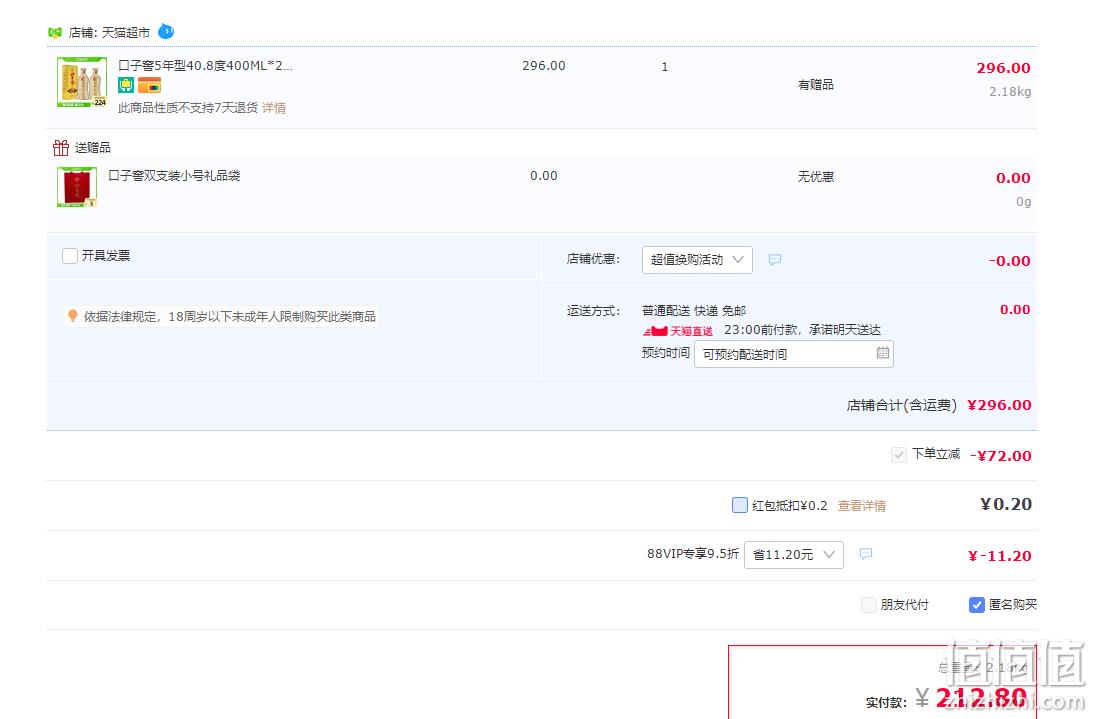Click the 2.18kg weight text

point(1010,91)
